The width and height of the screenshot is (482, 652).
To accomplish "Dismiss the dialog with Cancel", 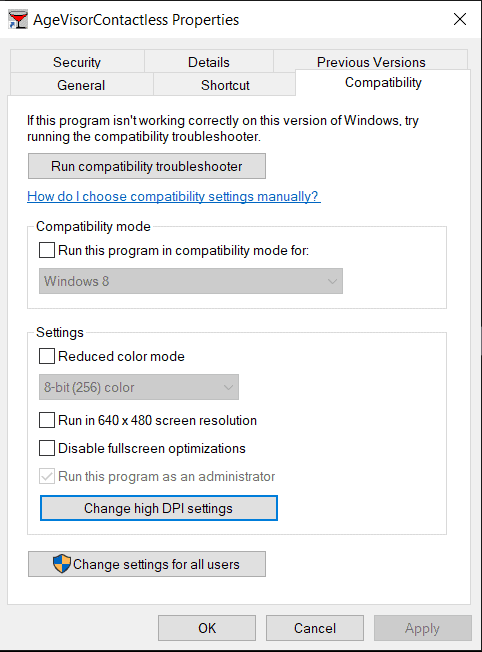I will click(315, 628).
